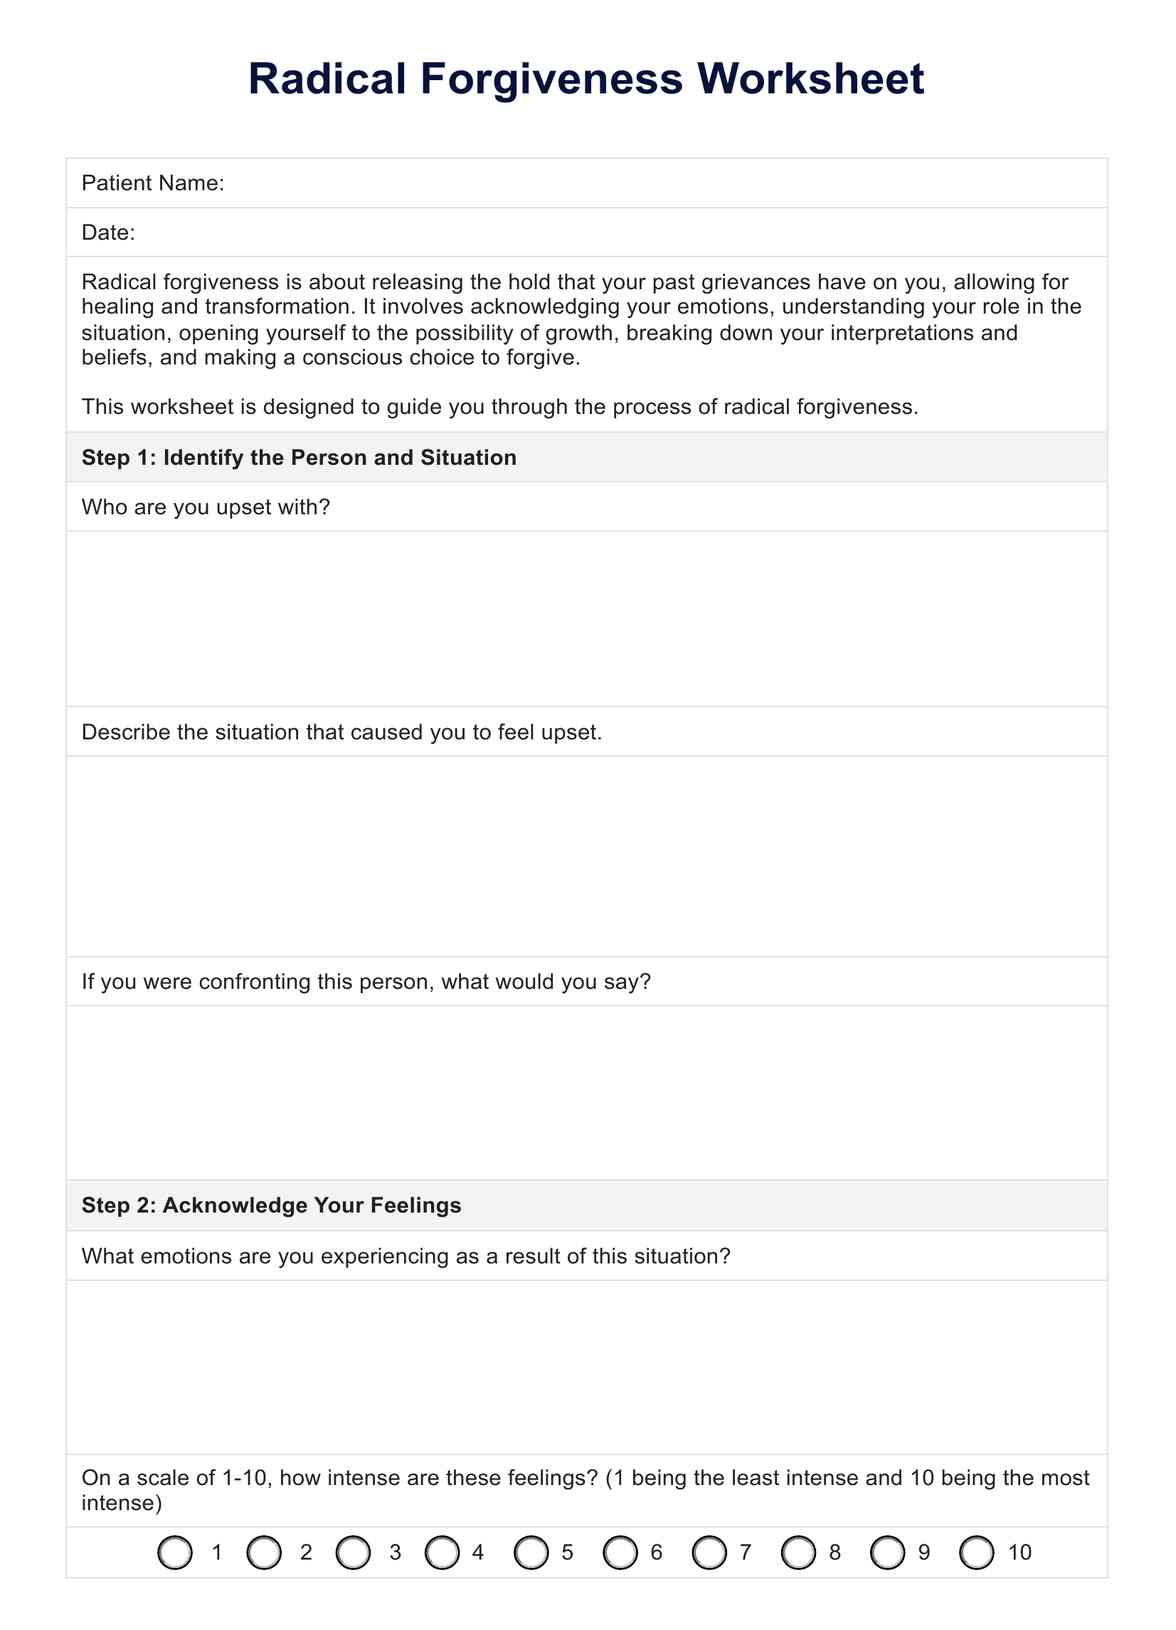
Task: Choose rating 3 on the intensity scale
Action: pos(353,1552)
